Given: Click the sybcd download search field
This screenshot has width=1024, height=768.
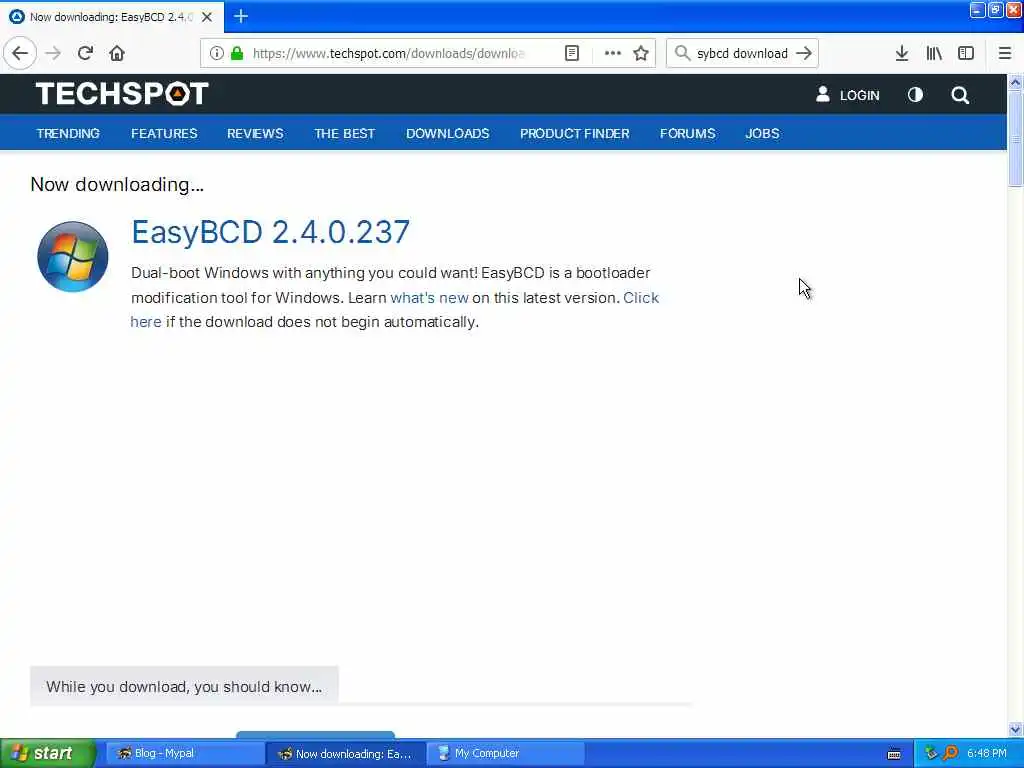Looking at the screenshot, I should (742, 54).
